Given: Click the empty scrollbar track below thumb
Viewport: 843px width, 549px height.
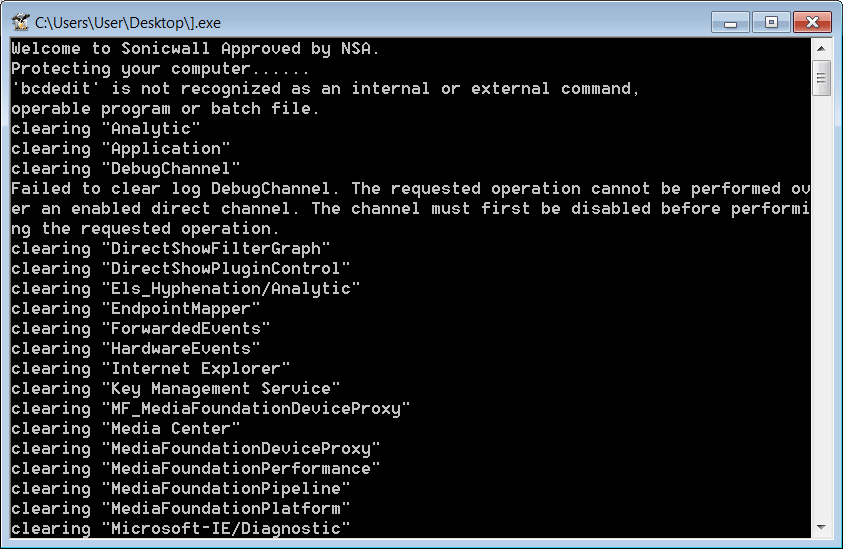Looking at the screenshot, I should pos(821,306).
